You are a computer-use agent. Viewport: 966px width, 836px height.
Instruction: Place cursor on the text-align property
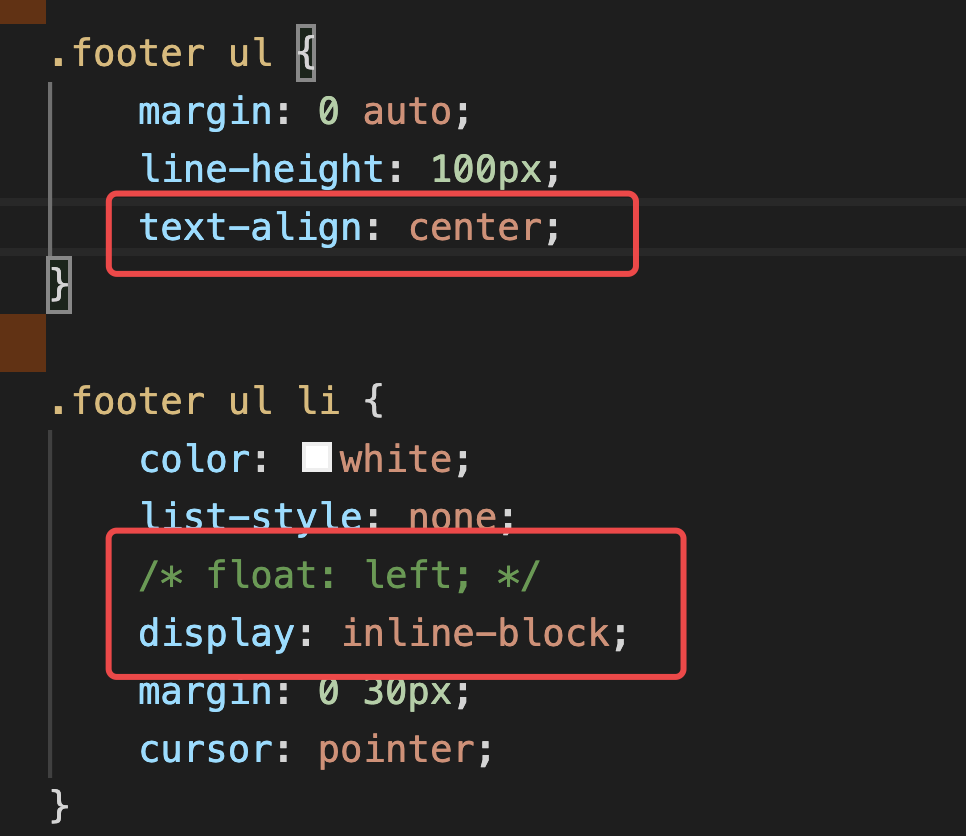coord(249,227)
